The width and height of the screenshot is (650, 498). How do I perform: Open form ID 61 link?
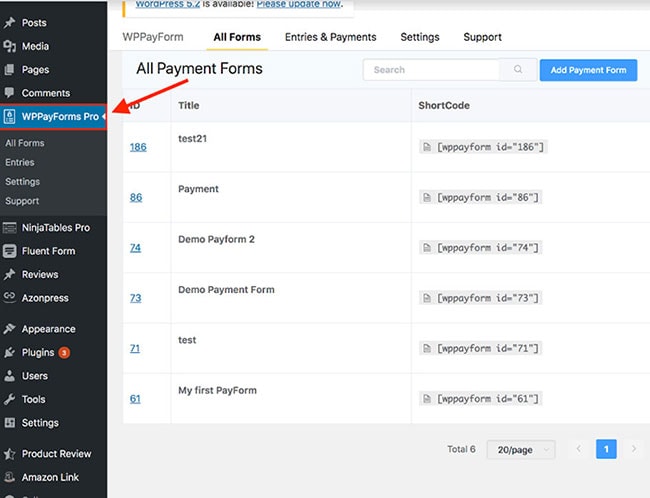[x=135, y=399]
